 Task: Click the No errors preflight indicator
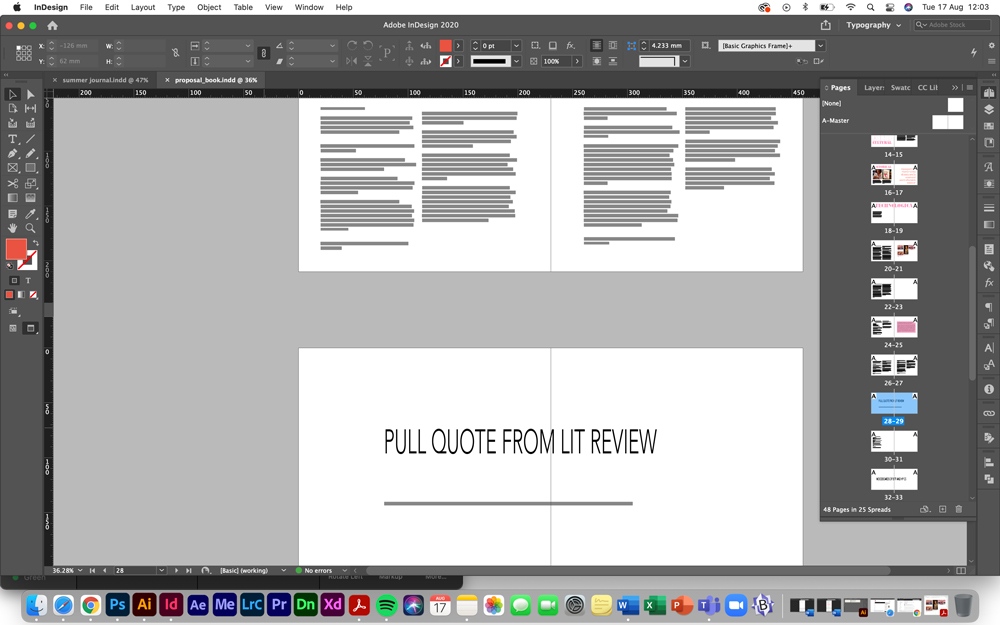pyautogui.click(x=316, y=570)
